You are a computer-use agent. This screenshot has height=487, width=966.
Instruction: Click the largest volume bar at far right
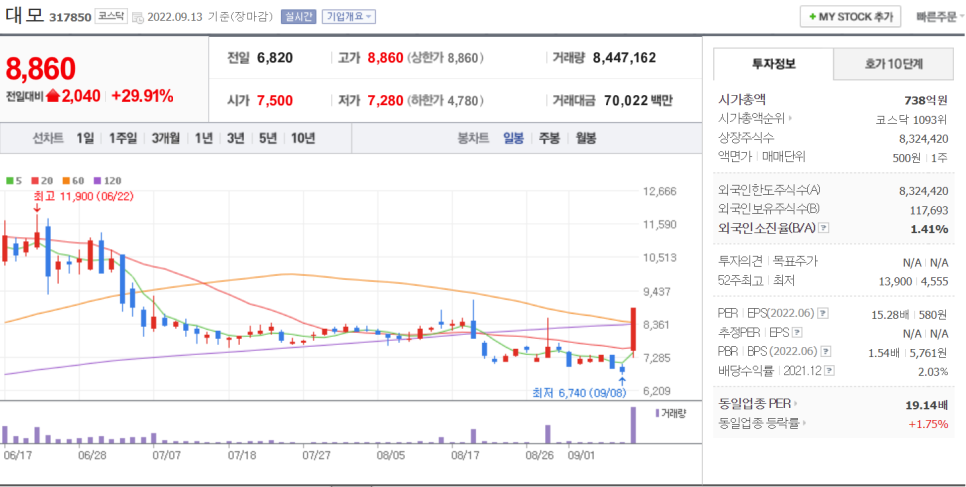[633, 425]
